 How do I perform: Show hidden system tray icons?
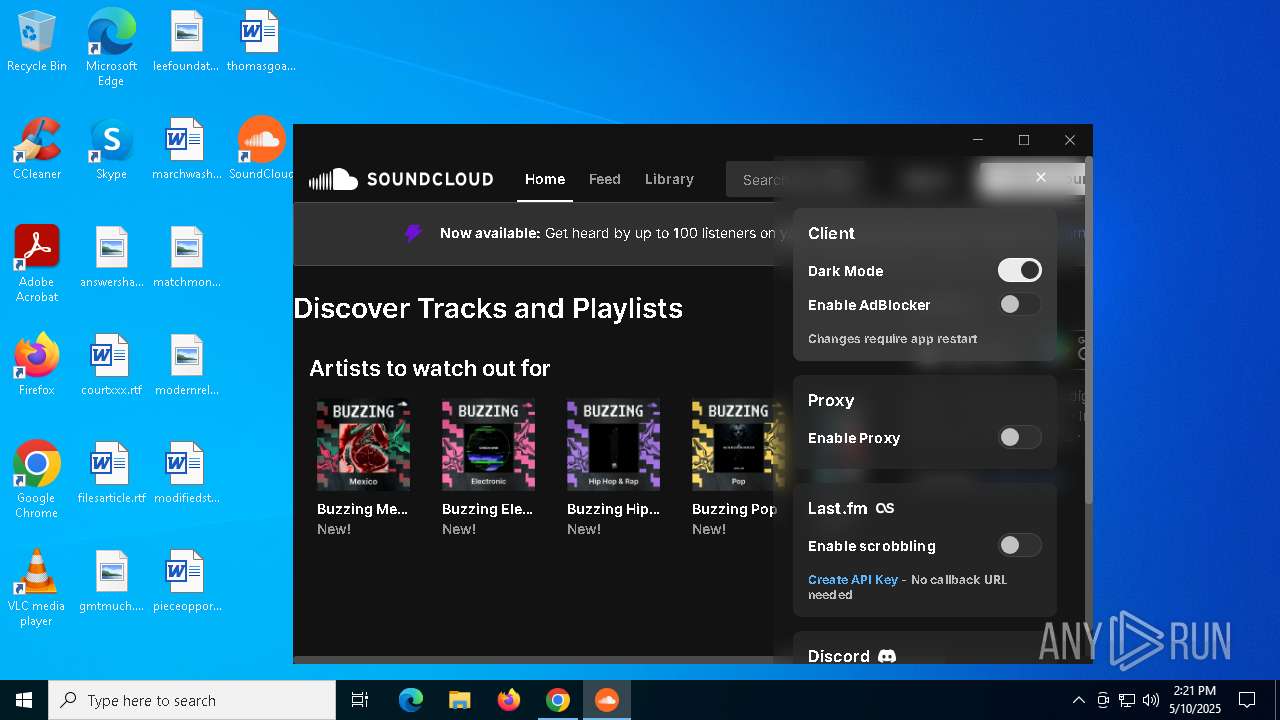pyautogui.click(x=1078, y=700)
